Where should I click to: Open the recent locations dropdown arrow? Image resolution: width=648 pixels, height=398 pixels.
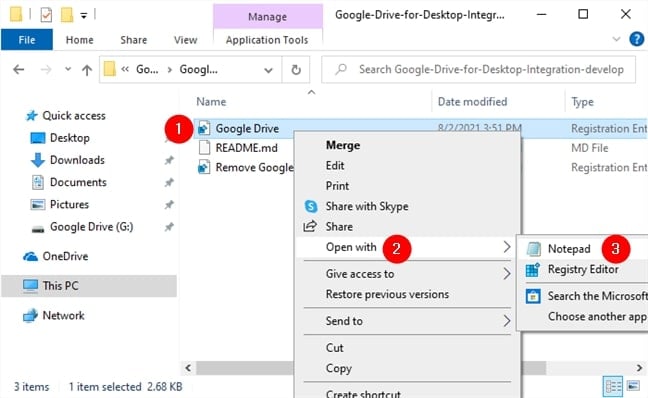click(68, 69)
